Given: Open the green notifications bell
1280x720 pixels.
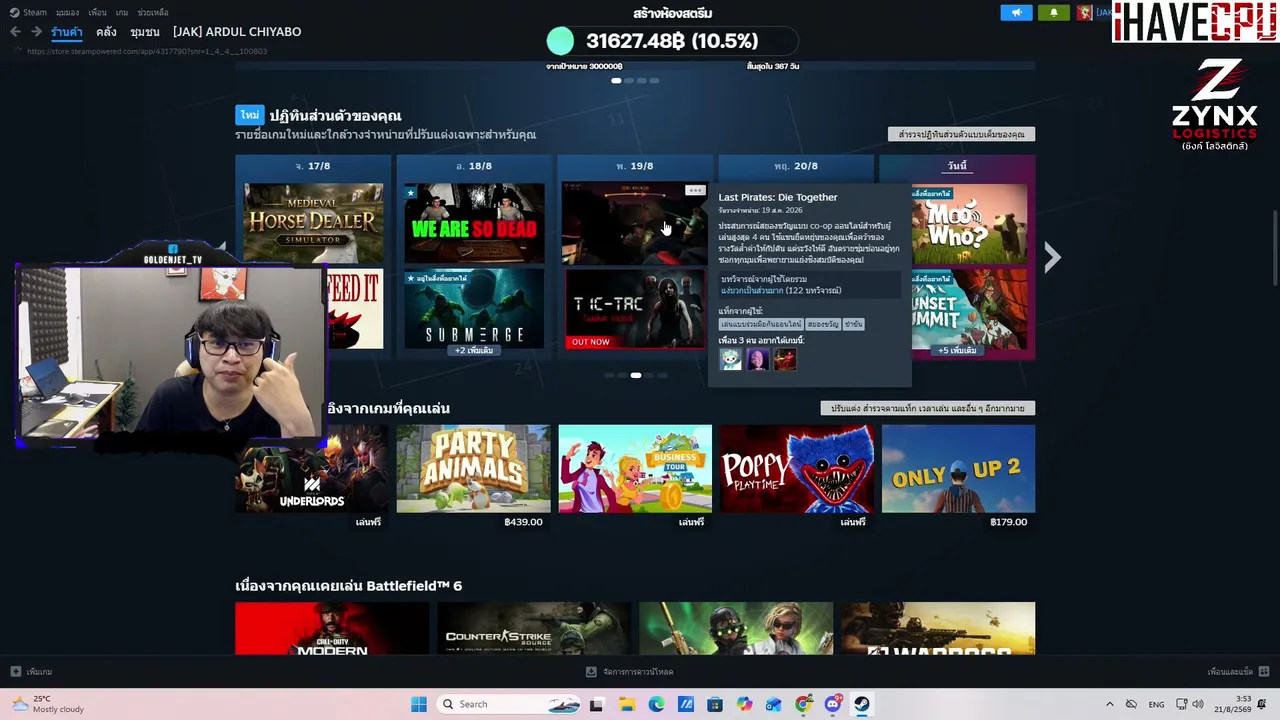Looking at the screenshot, I should 1053,12.
